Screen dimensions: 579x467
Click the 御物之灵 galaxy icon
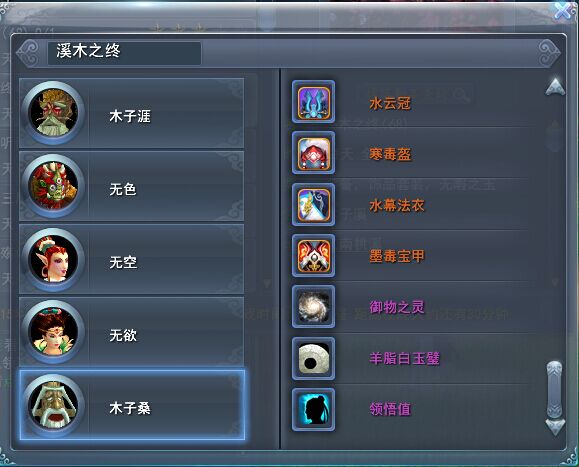coord(314,306)
